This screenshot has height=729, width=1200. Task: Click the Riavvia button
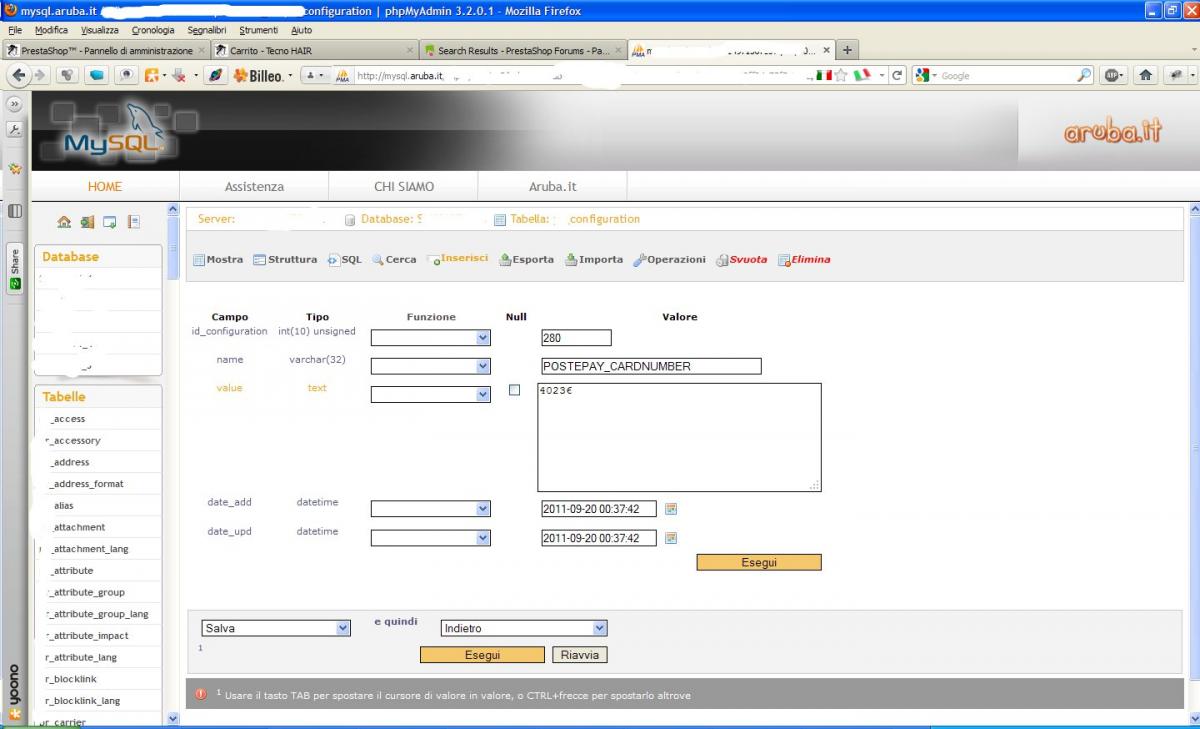pos(580,655)
